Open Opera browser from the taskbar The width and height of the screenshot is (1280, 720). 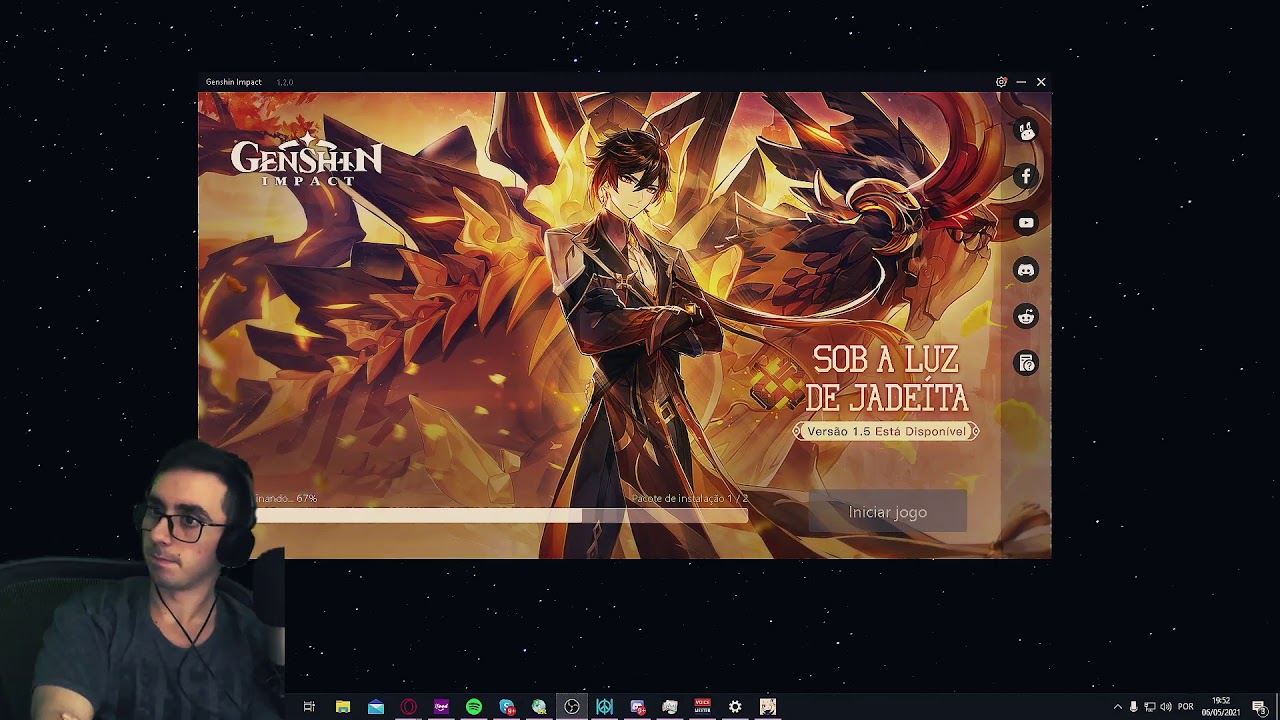coord(408,707)
